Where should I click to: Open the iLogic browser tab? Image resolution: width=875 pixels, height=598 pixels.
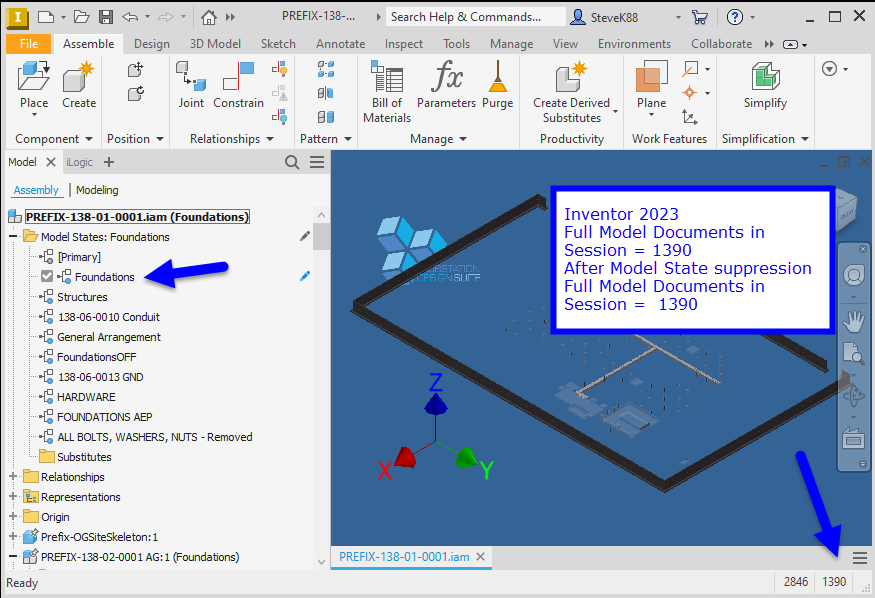(x=80, y=162)
